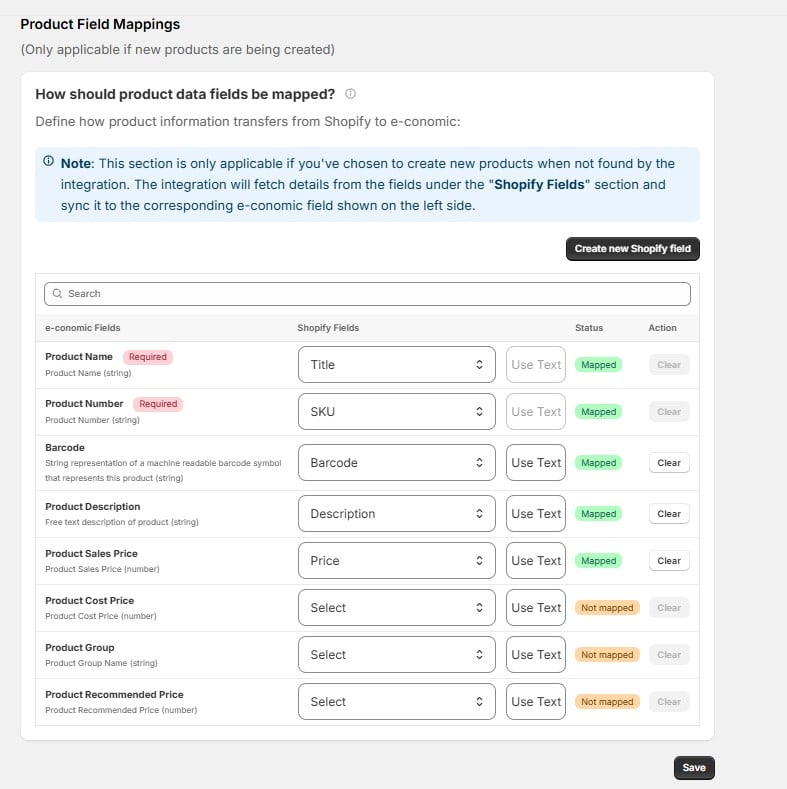The width and height of the screenshot is (787, 789).
Task: Click Use Text for the Barcode row
Action: point(536,462)
